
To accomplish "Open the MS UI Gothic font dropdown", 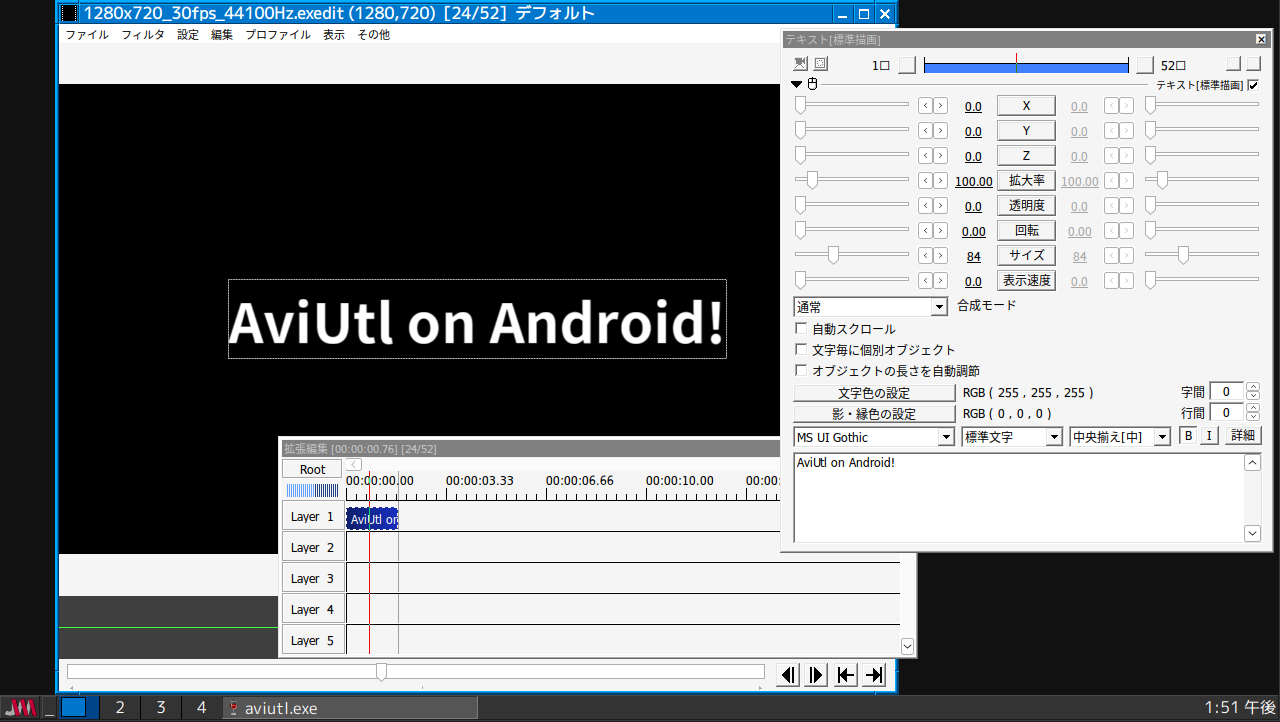I will [946, 437].
